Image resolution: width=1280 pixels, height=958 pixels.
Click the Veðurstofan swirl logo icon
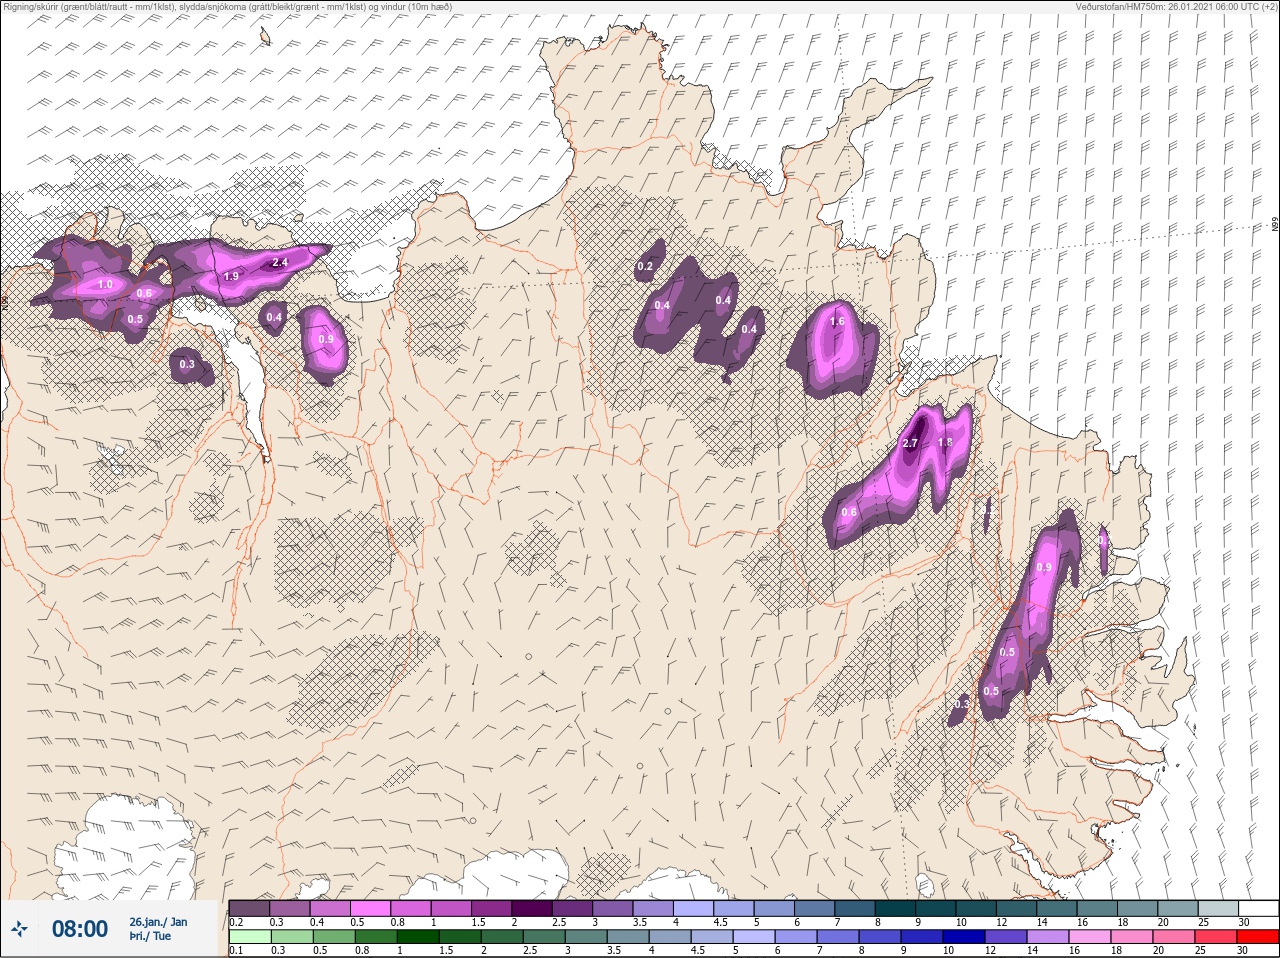coord(19,929)
